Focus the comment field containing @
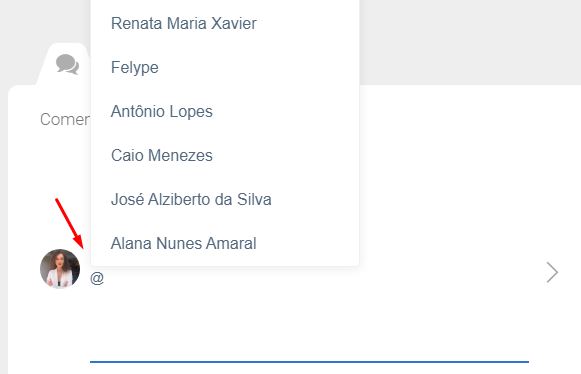Viewport: 581px width, 374px height. 309,315
